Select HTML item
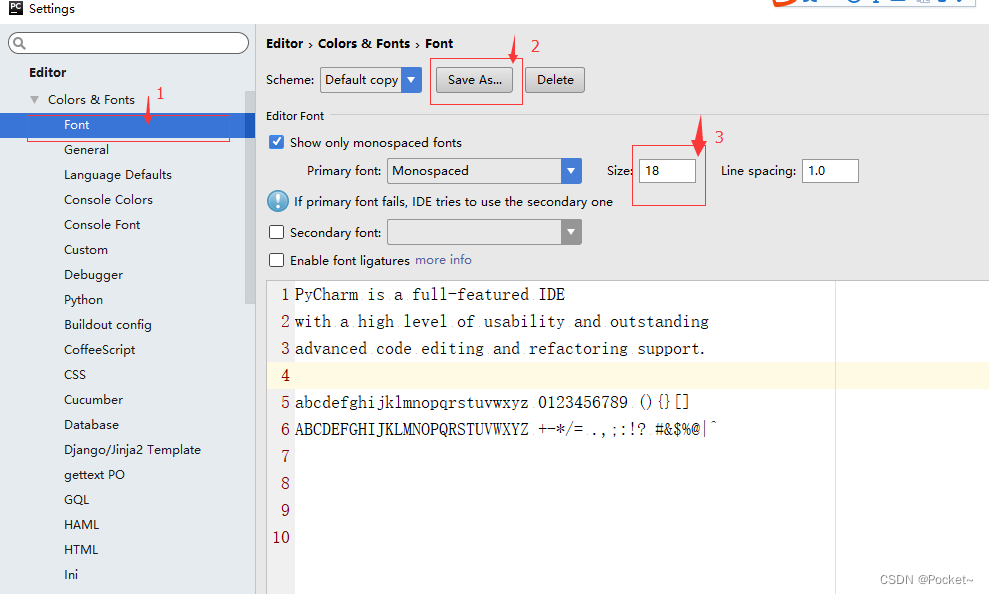This screenshot has height=594, width=989. pos(81,549)
